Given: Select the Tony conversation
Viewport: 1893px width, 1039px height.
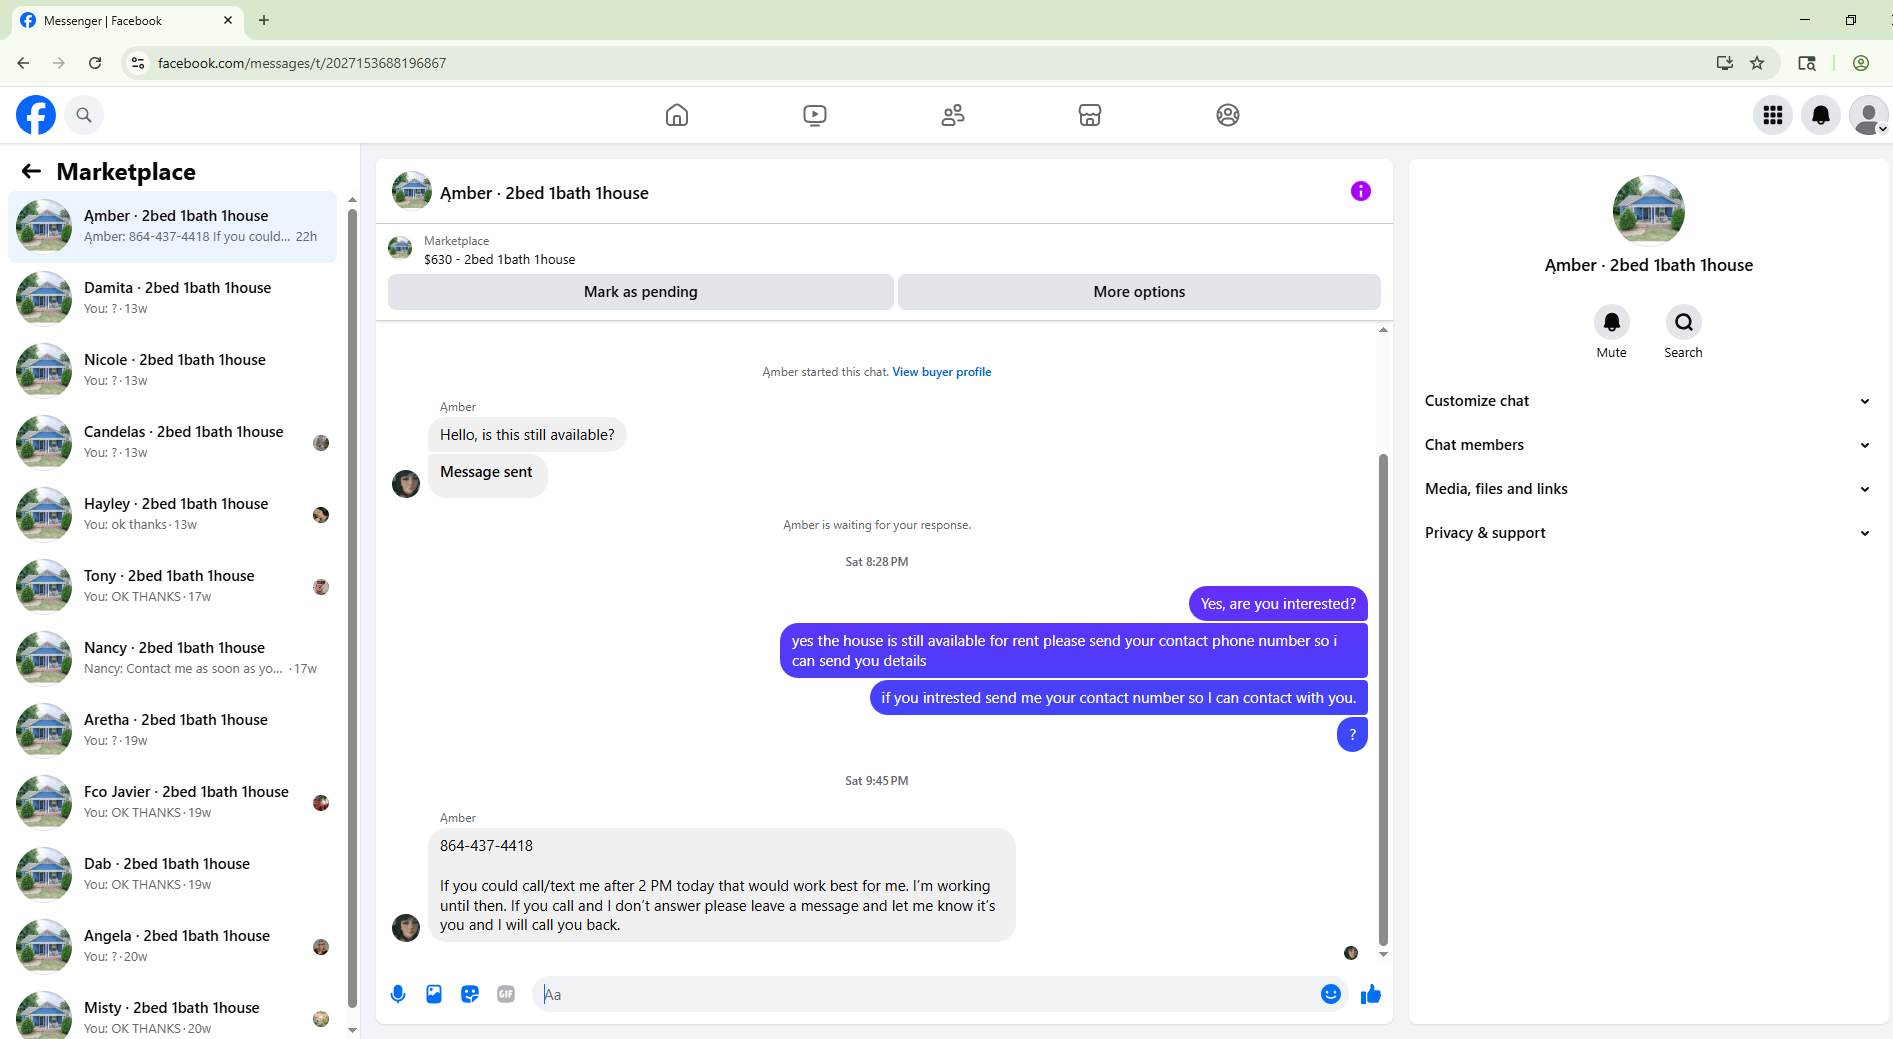Looking at the screenshot, I should click(x=172, y=586).
